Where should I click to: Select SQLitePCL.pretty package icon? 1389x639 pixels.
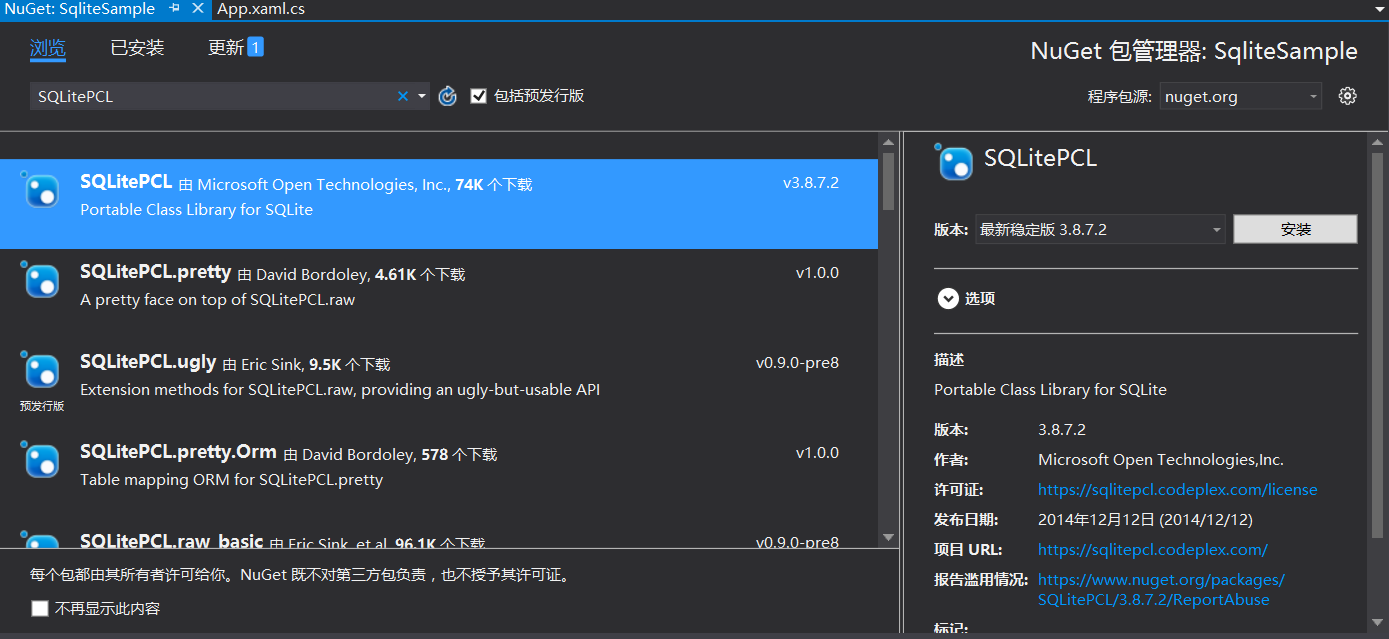41,280
